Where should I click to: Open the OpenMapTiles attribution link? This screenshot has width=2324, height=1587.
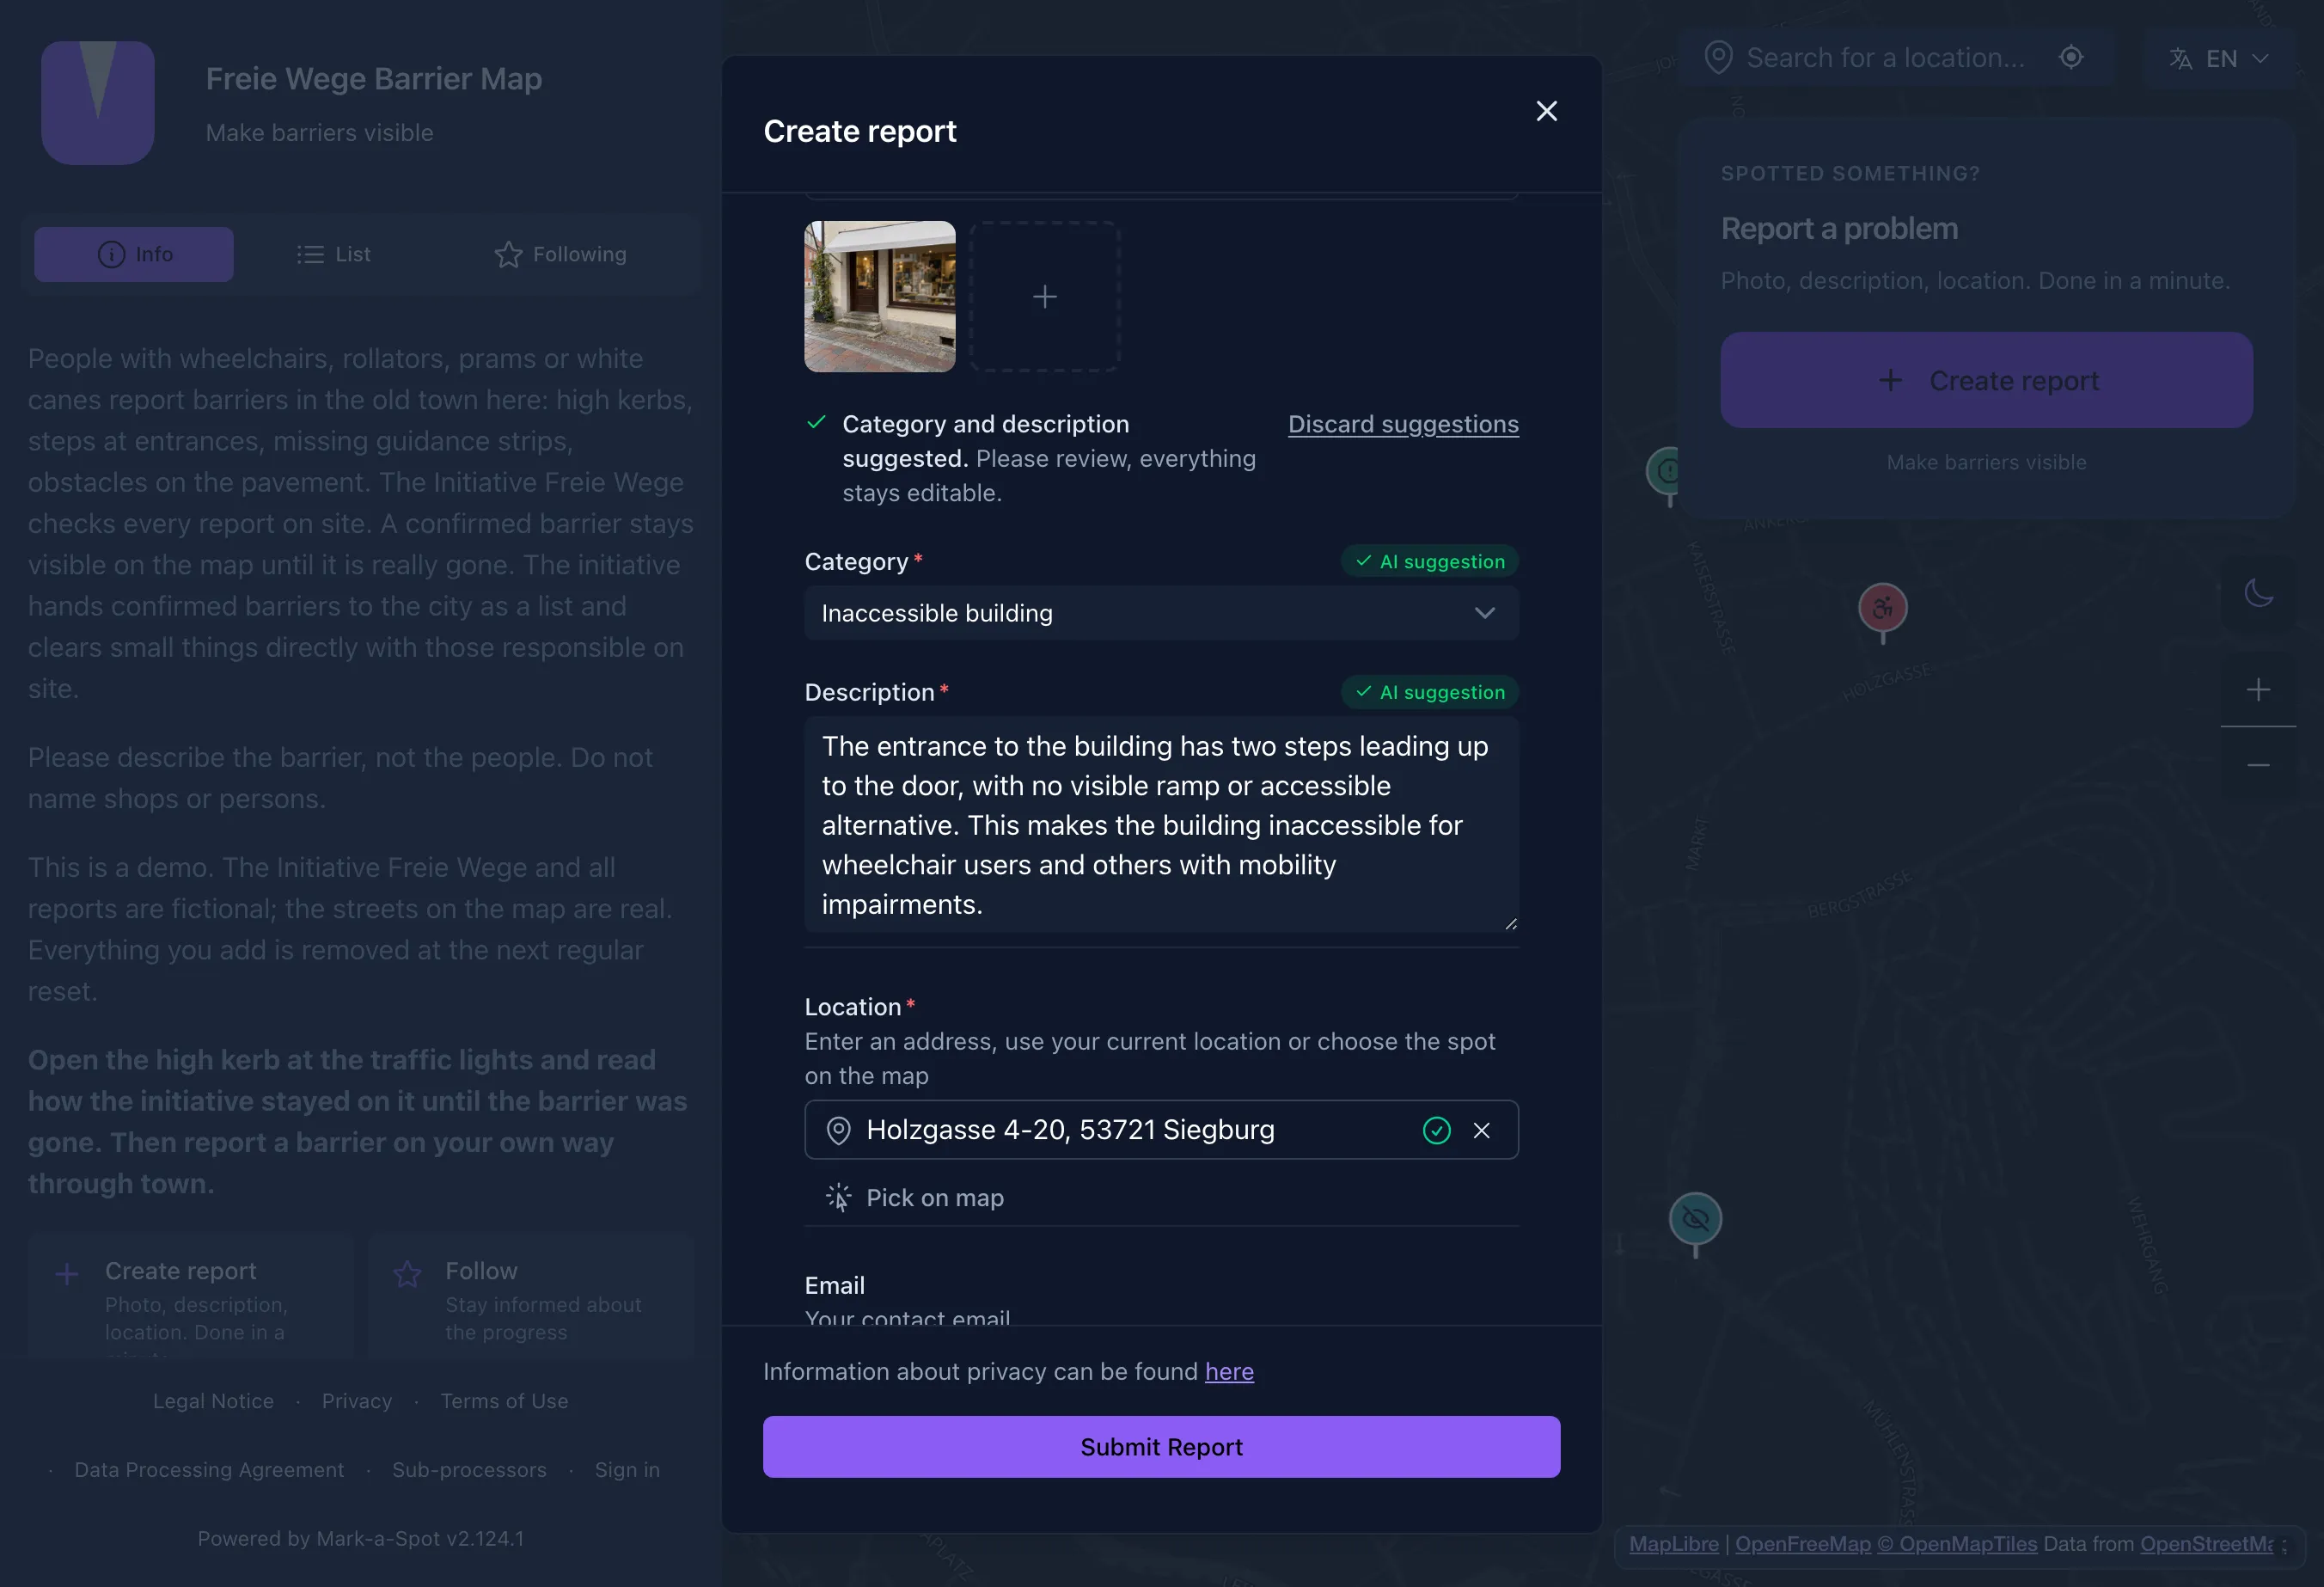[1957, 1544]
